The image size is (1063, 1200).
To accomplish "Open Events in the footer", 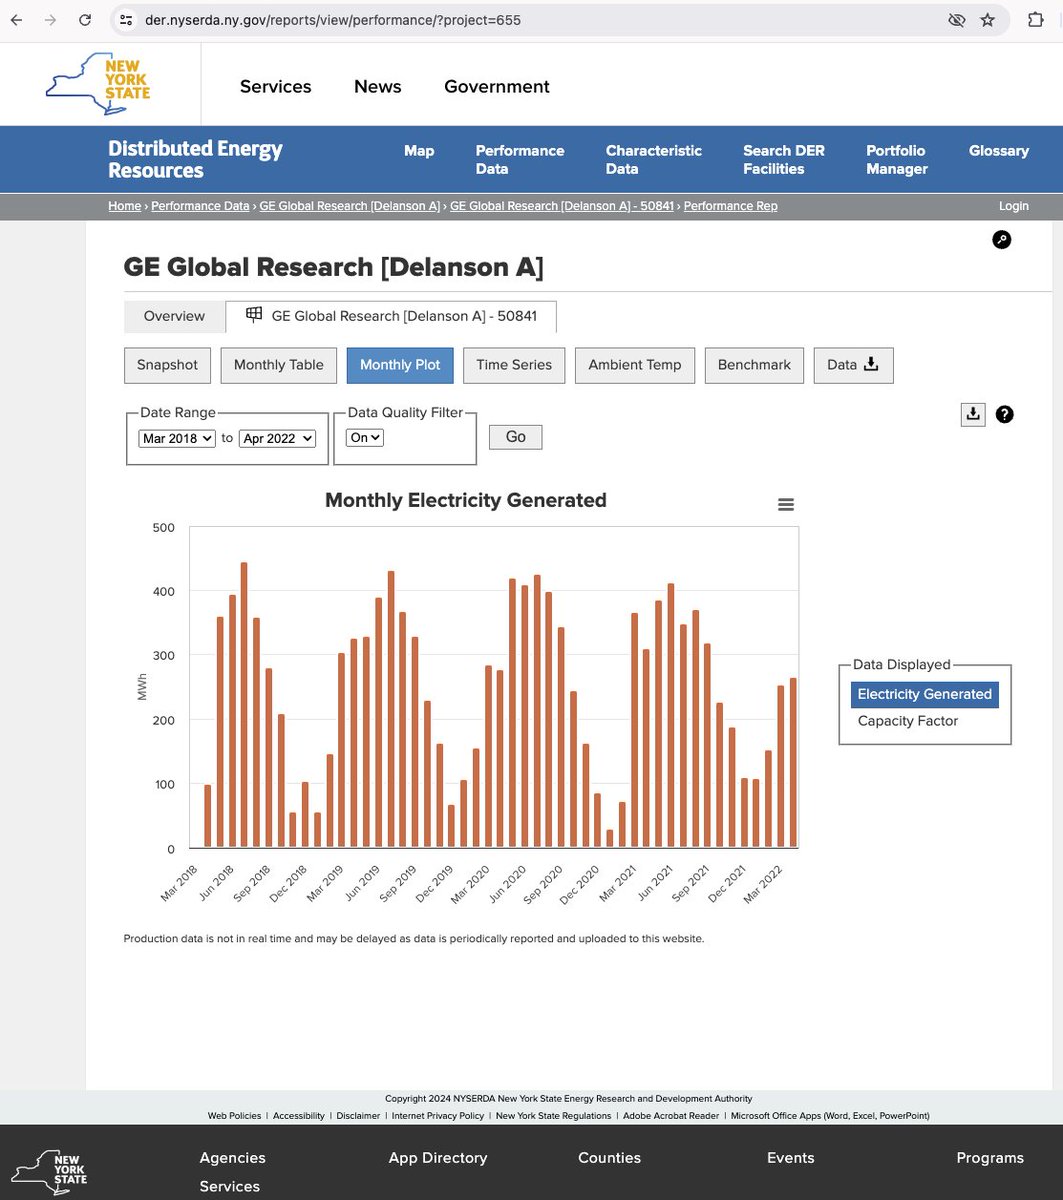I will click(x=791, y=1158).
